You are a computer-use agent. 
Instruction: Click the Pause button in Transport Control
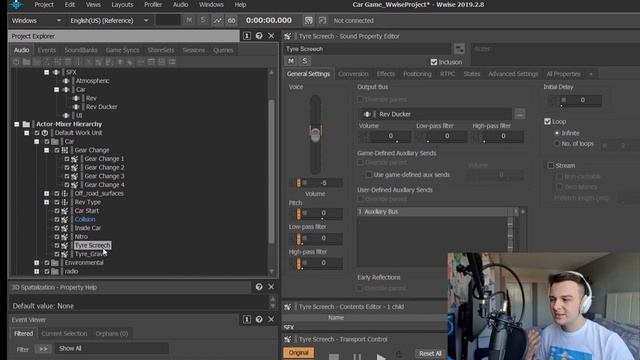(x=357, y=356)
